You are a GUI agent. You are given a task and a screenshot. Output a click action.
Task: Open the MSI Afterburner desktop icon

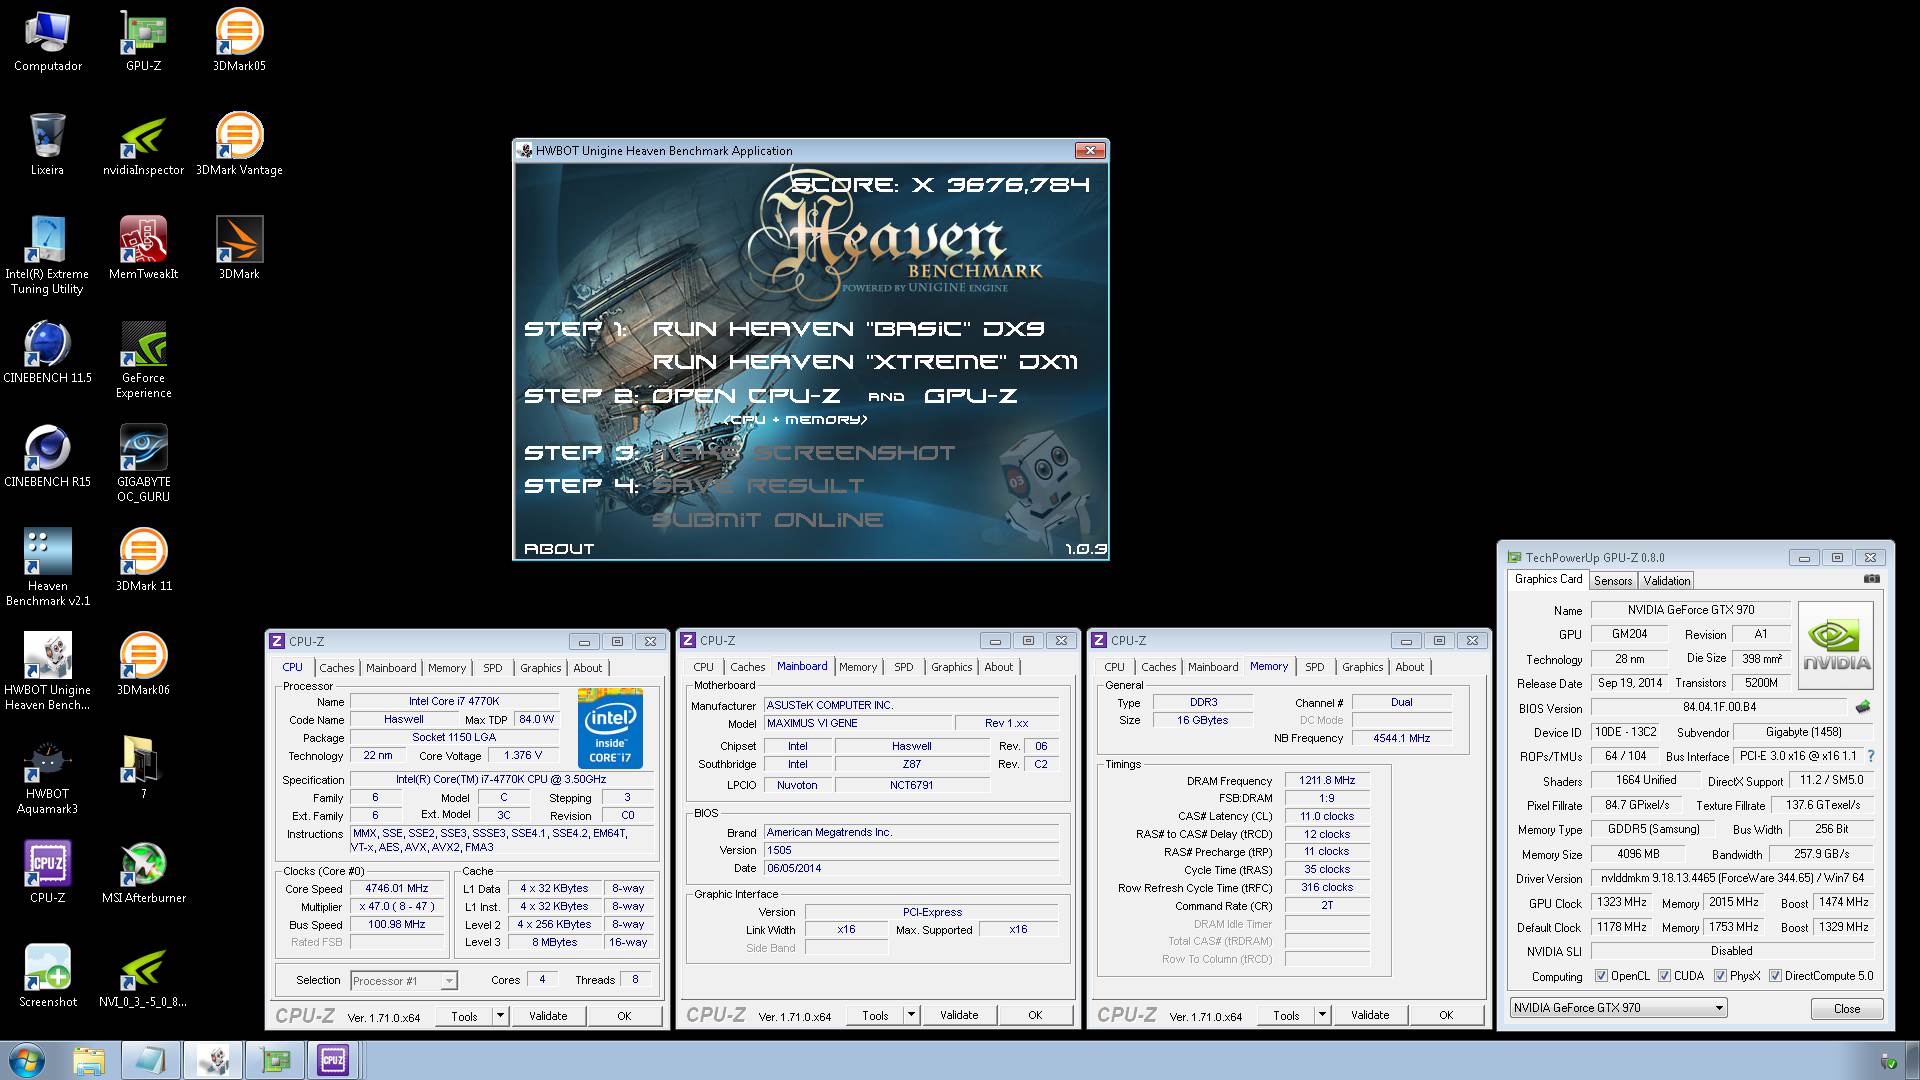[x=143, y=872]
